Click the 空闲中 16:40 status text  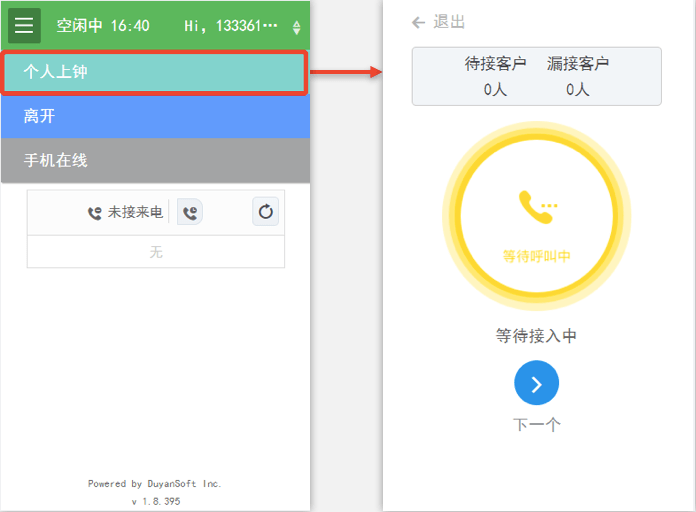click(103, 26)
